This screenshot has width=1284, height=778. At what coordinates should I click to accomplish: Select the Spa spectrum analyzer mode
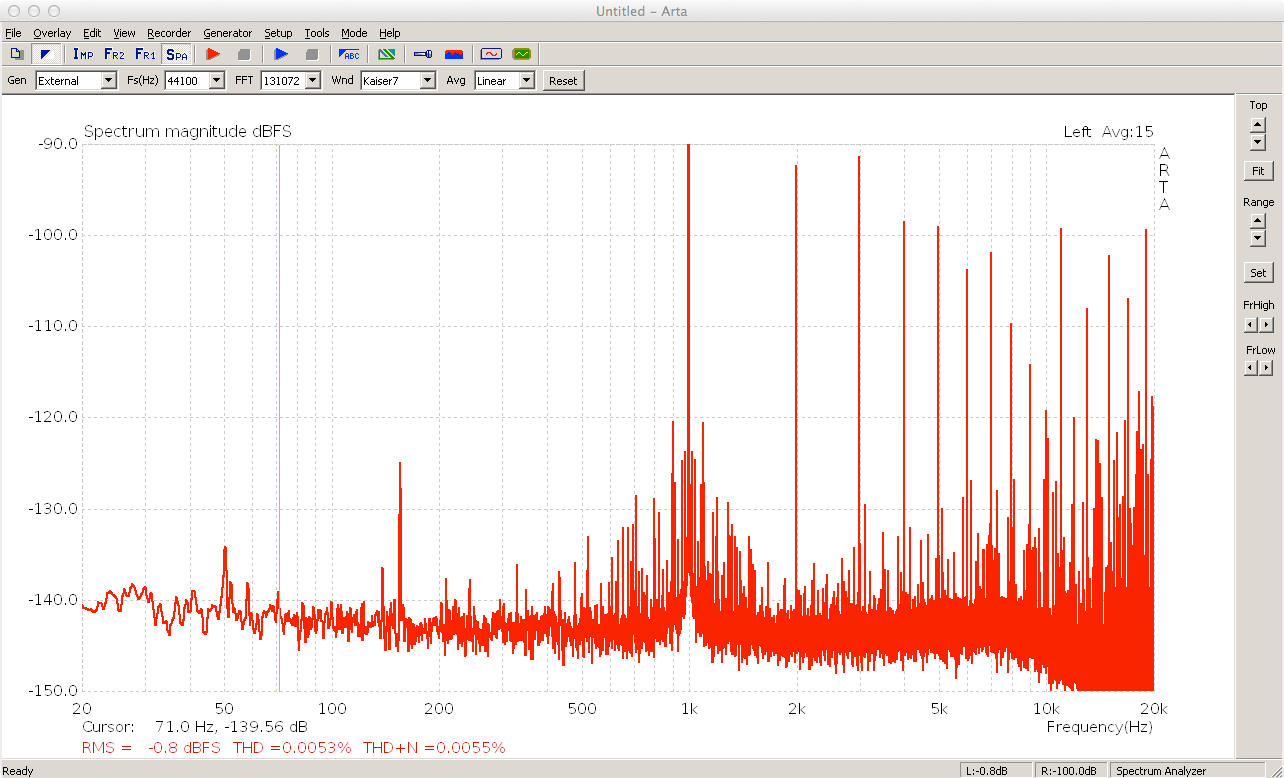pos(176,54)
